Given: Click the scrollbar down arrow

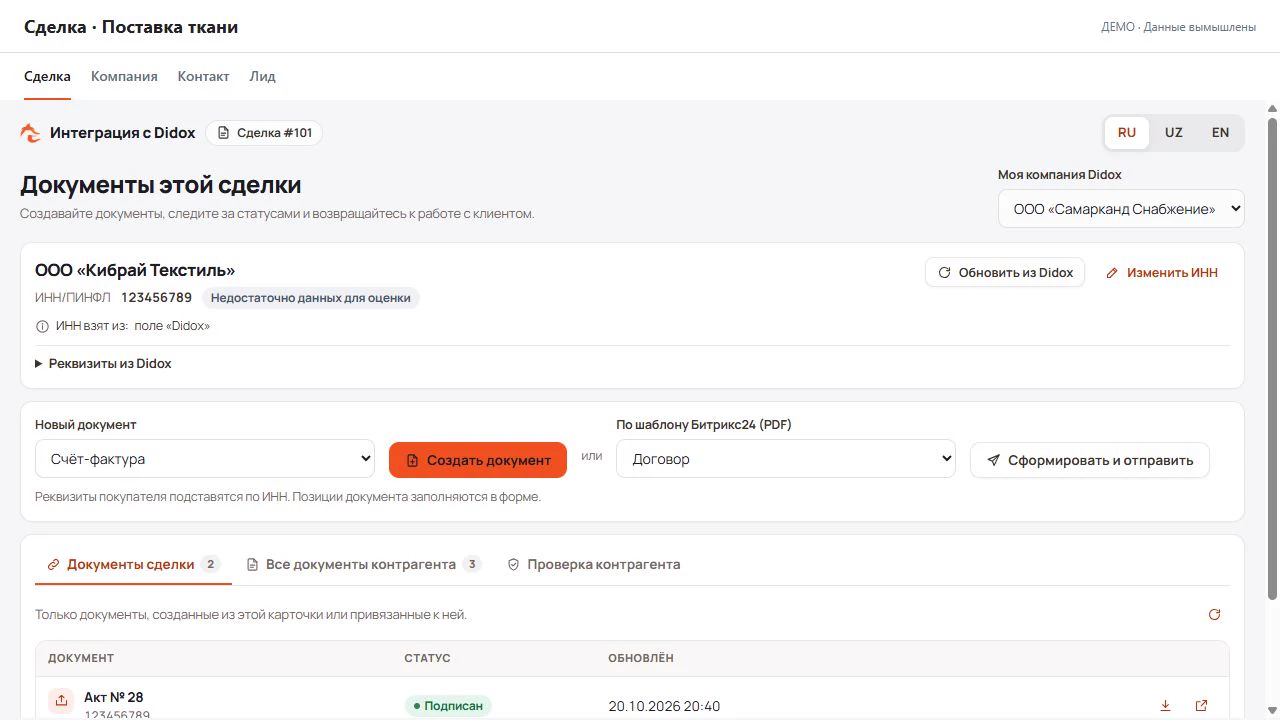Looking at the screenshot, I should click(x=1272, y=712).
